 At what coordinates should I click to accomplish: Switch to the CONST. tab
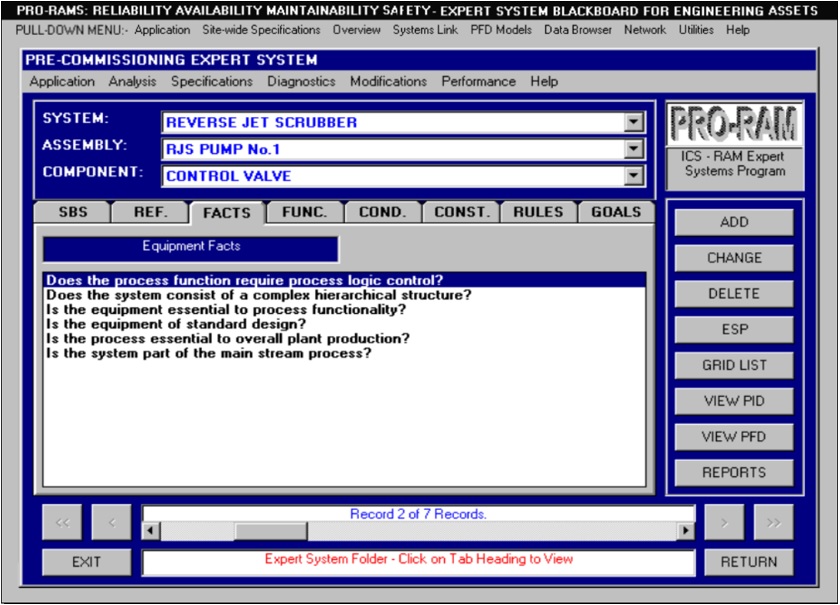coord(462,212)
